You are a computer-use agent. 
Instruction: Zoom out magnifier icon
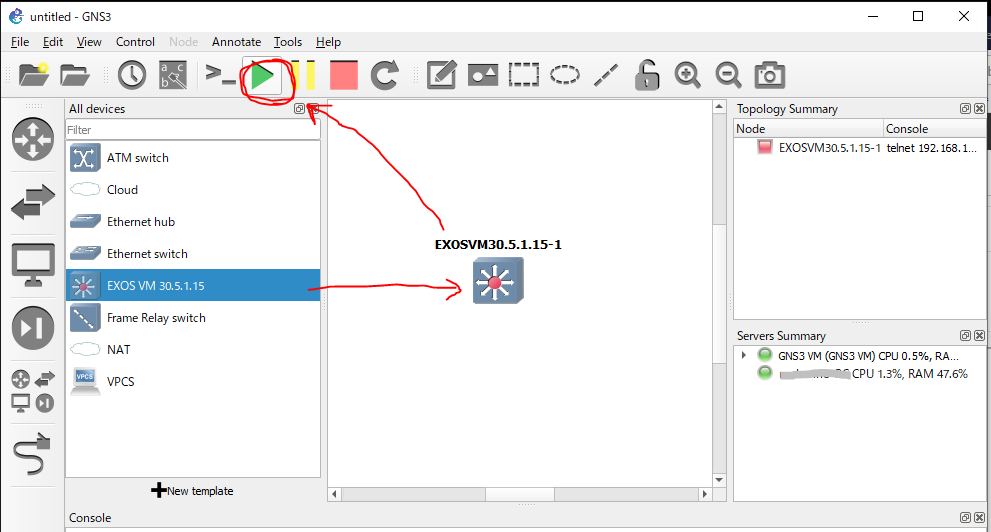click(728, 75)
